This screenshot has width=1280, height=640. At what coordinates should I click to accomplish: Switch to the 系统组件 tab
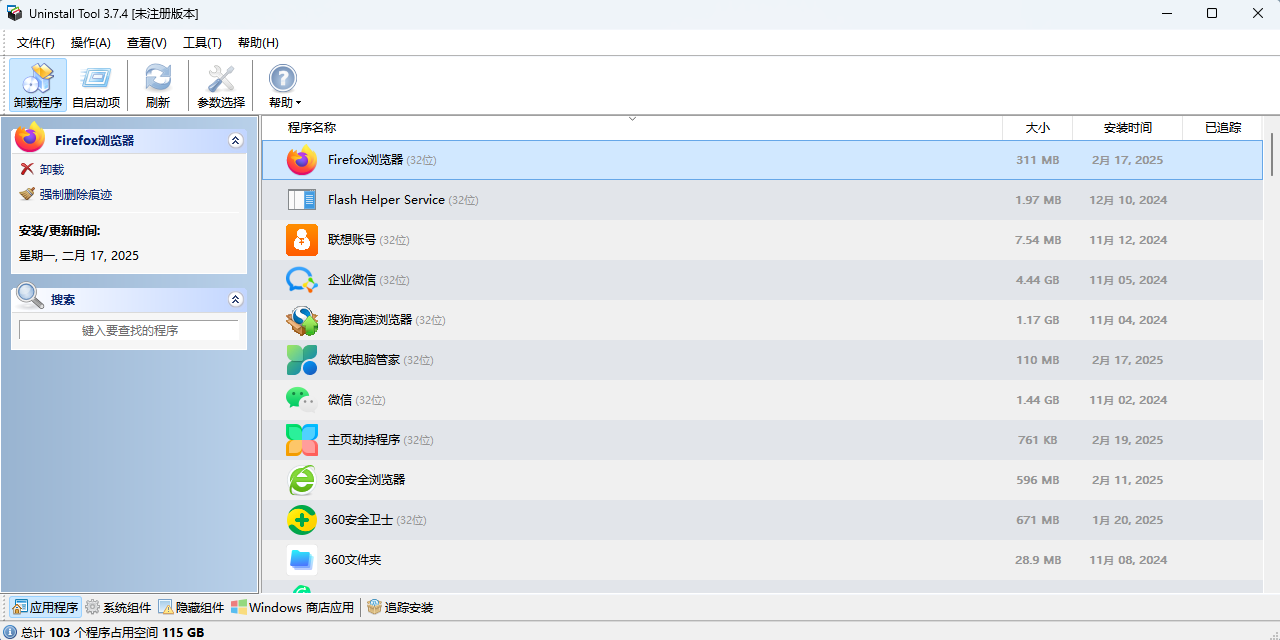119,607
